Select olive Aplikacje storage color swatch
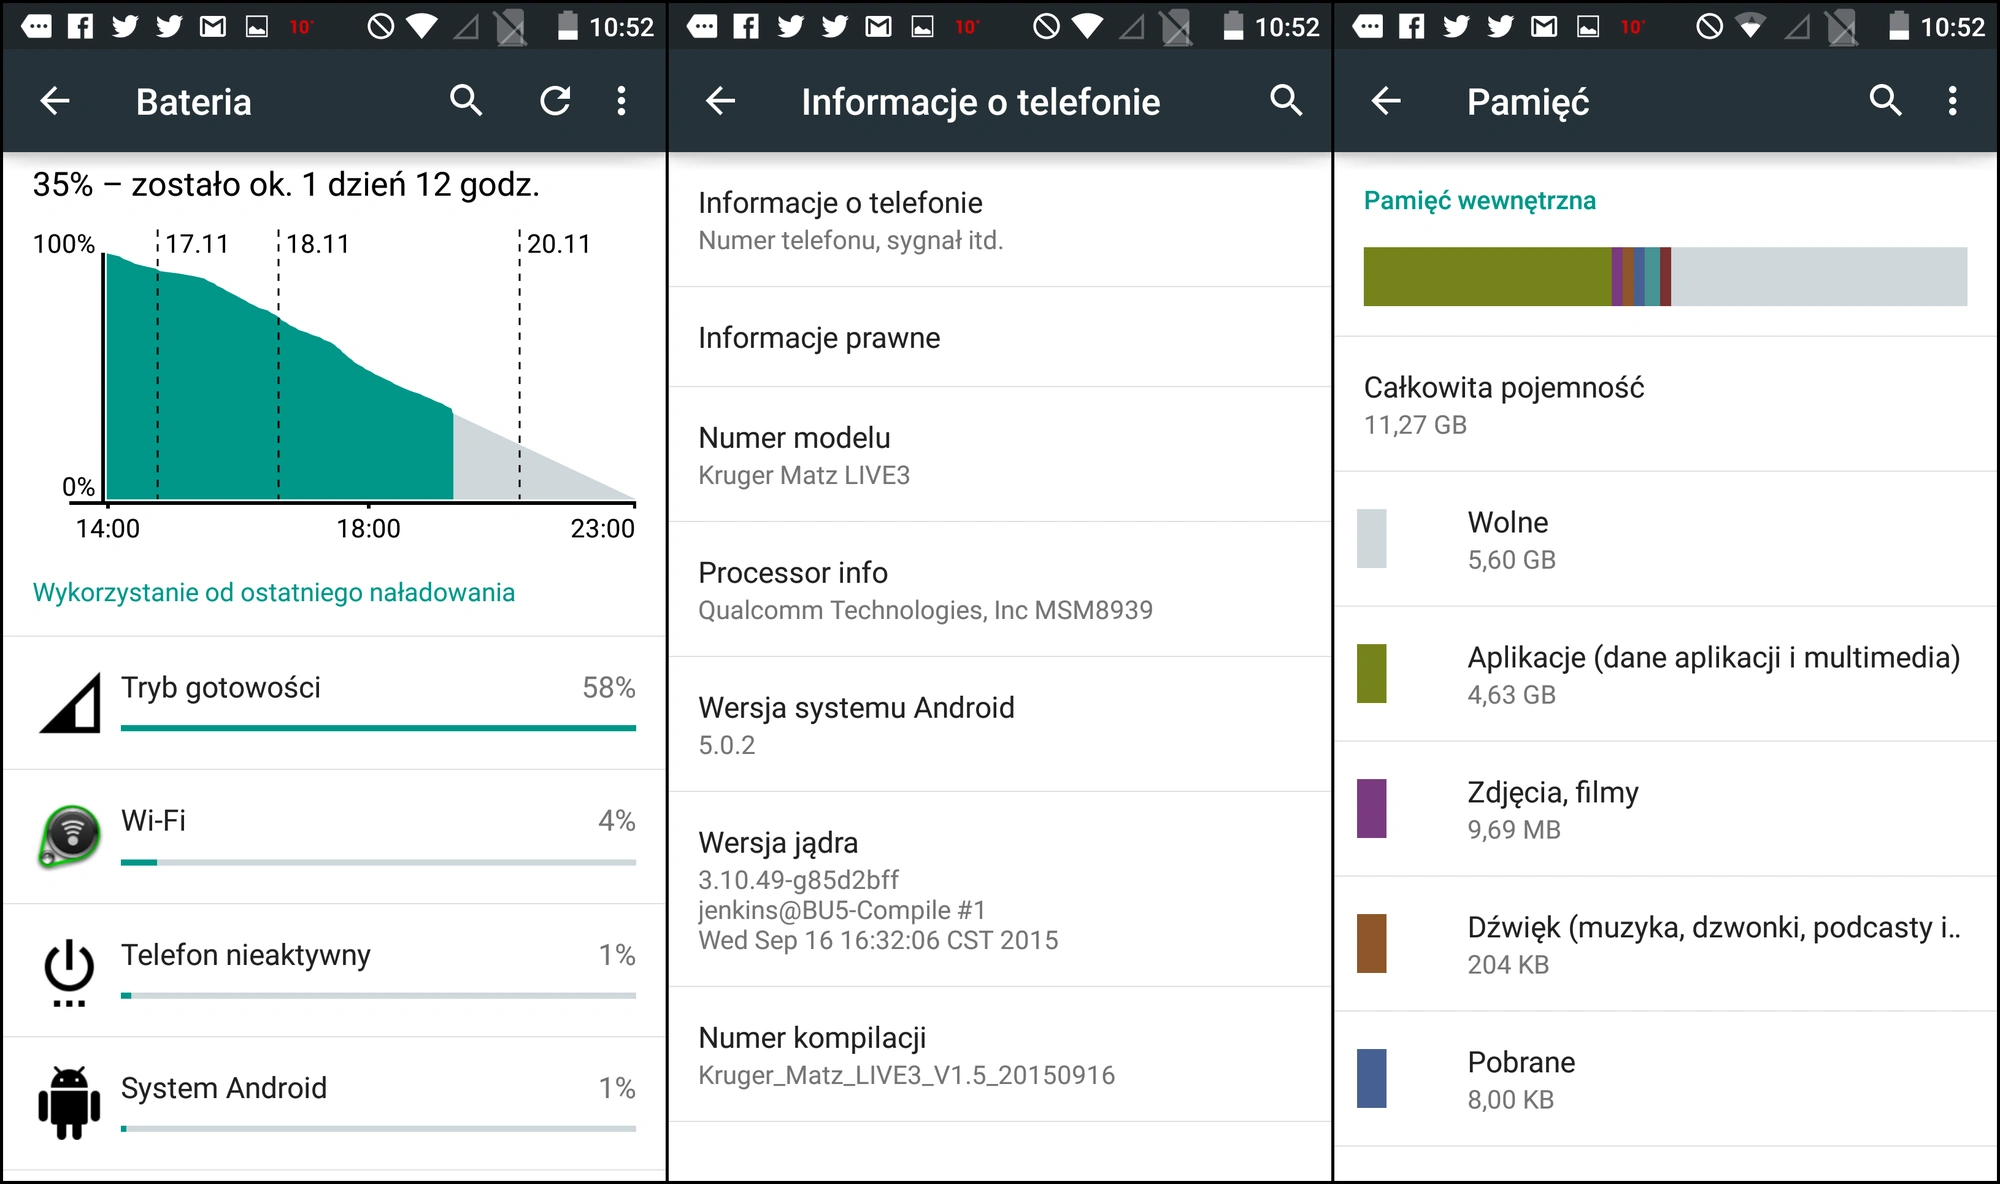 pyautogui.click(x=1371, y=674)
